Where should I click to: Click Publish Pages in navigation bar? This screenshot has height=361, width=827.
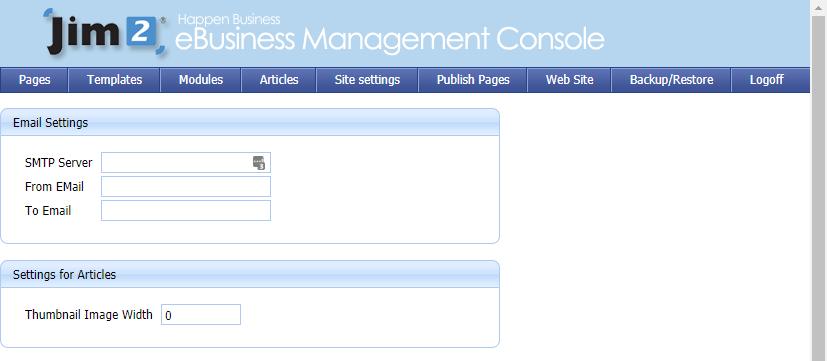(473, 80)
